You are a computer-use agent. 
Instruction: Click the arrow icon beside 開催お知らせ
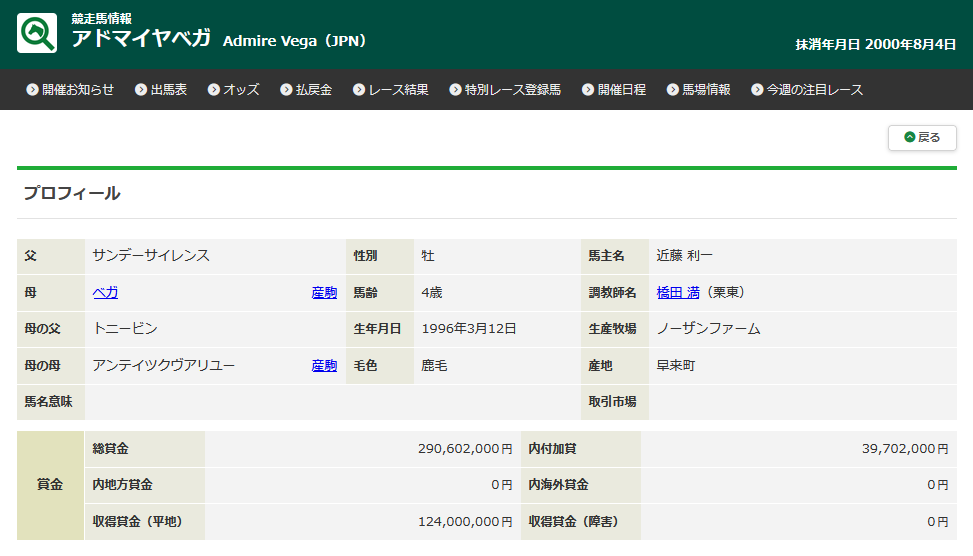[x=32, y=89]
